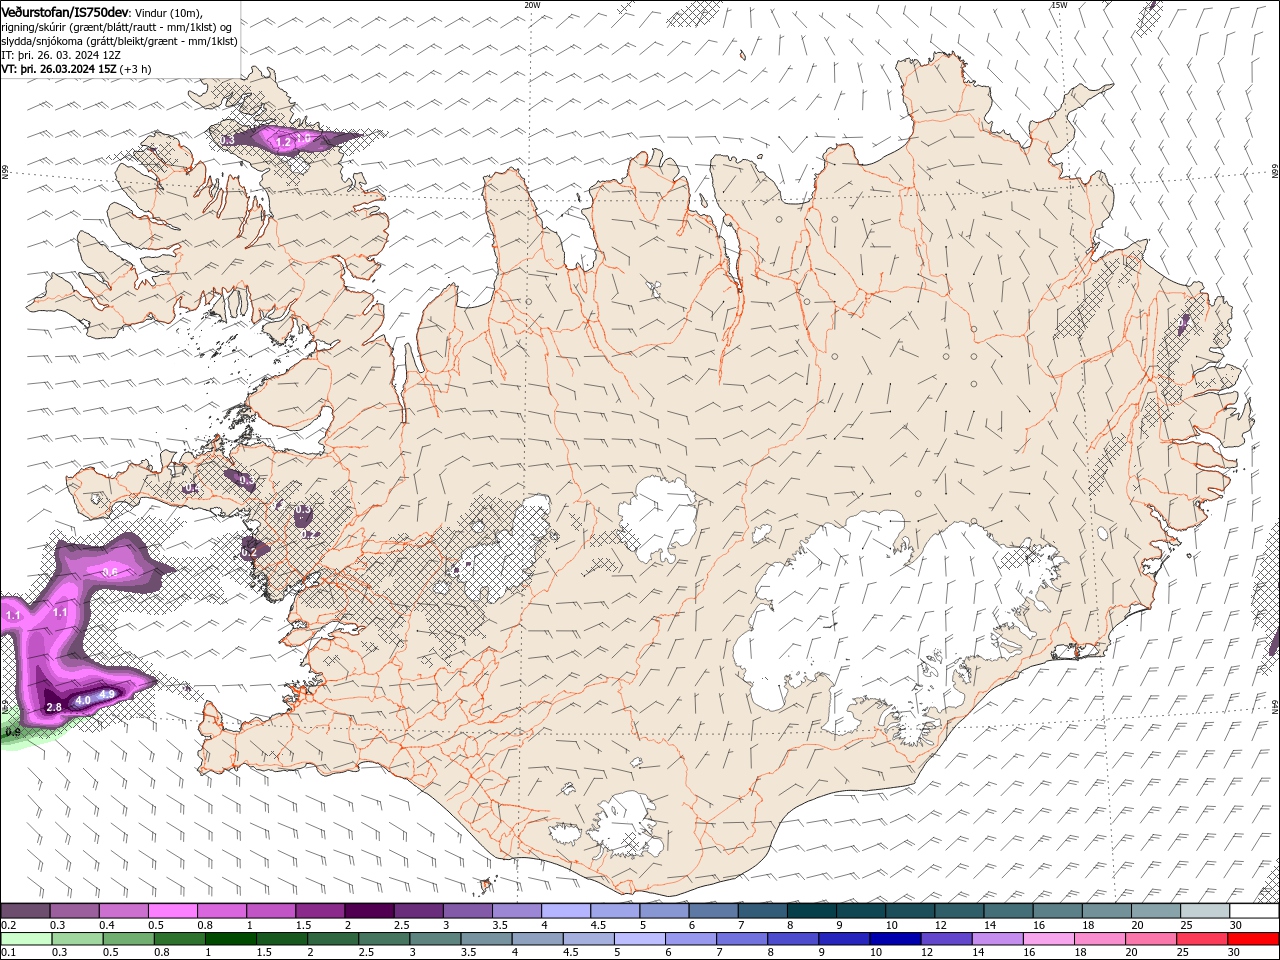Click the 'rigning/skúrir' legend description line

pyautogui.click(x=116, y=27)
